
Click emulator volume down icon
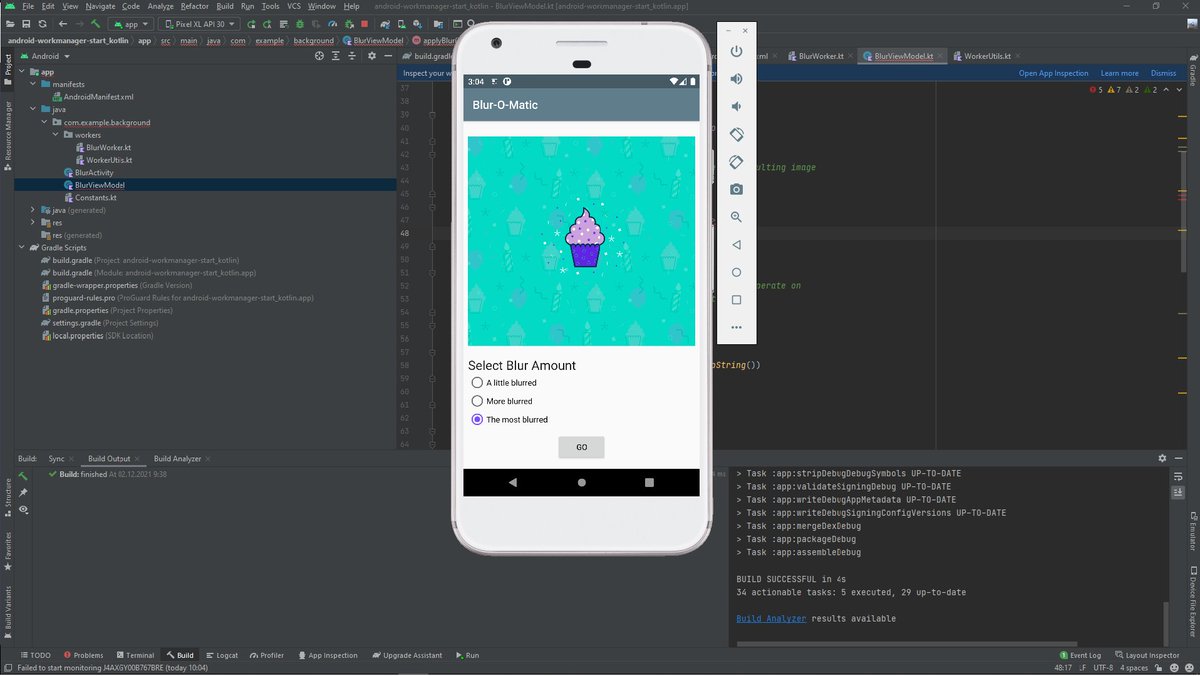(x=736, y=106)
